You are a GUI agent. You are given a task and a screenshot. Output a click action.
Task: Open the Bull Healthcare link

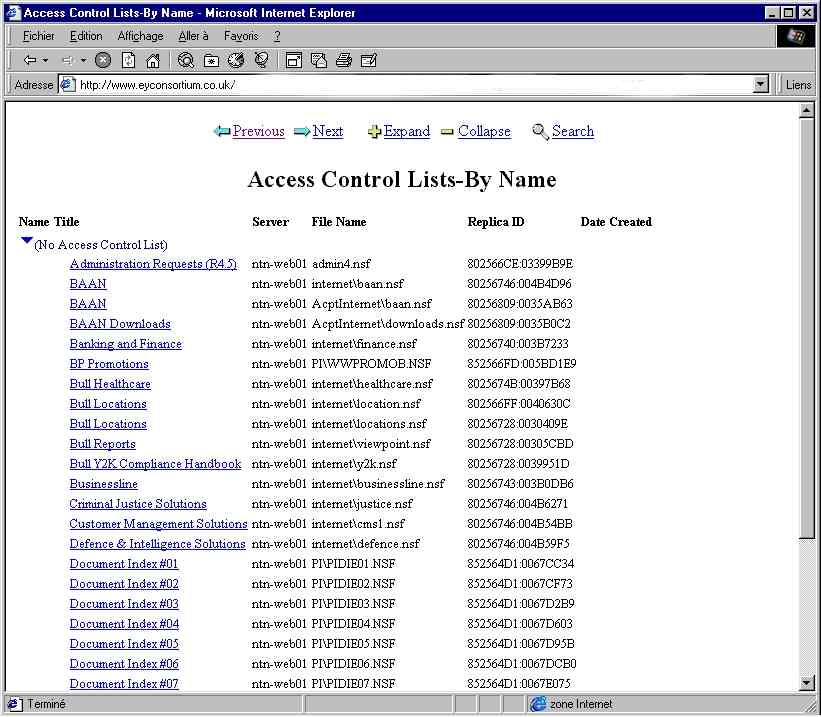(x=110, y=384)
